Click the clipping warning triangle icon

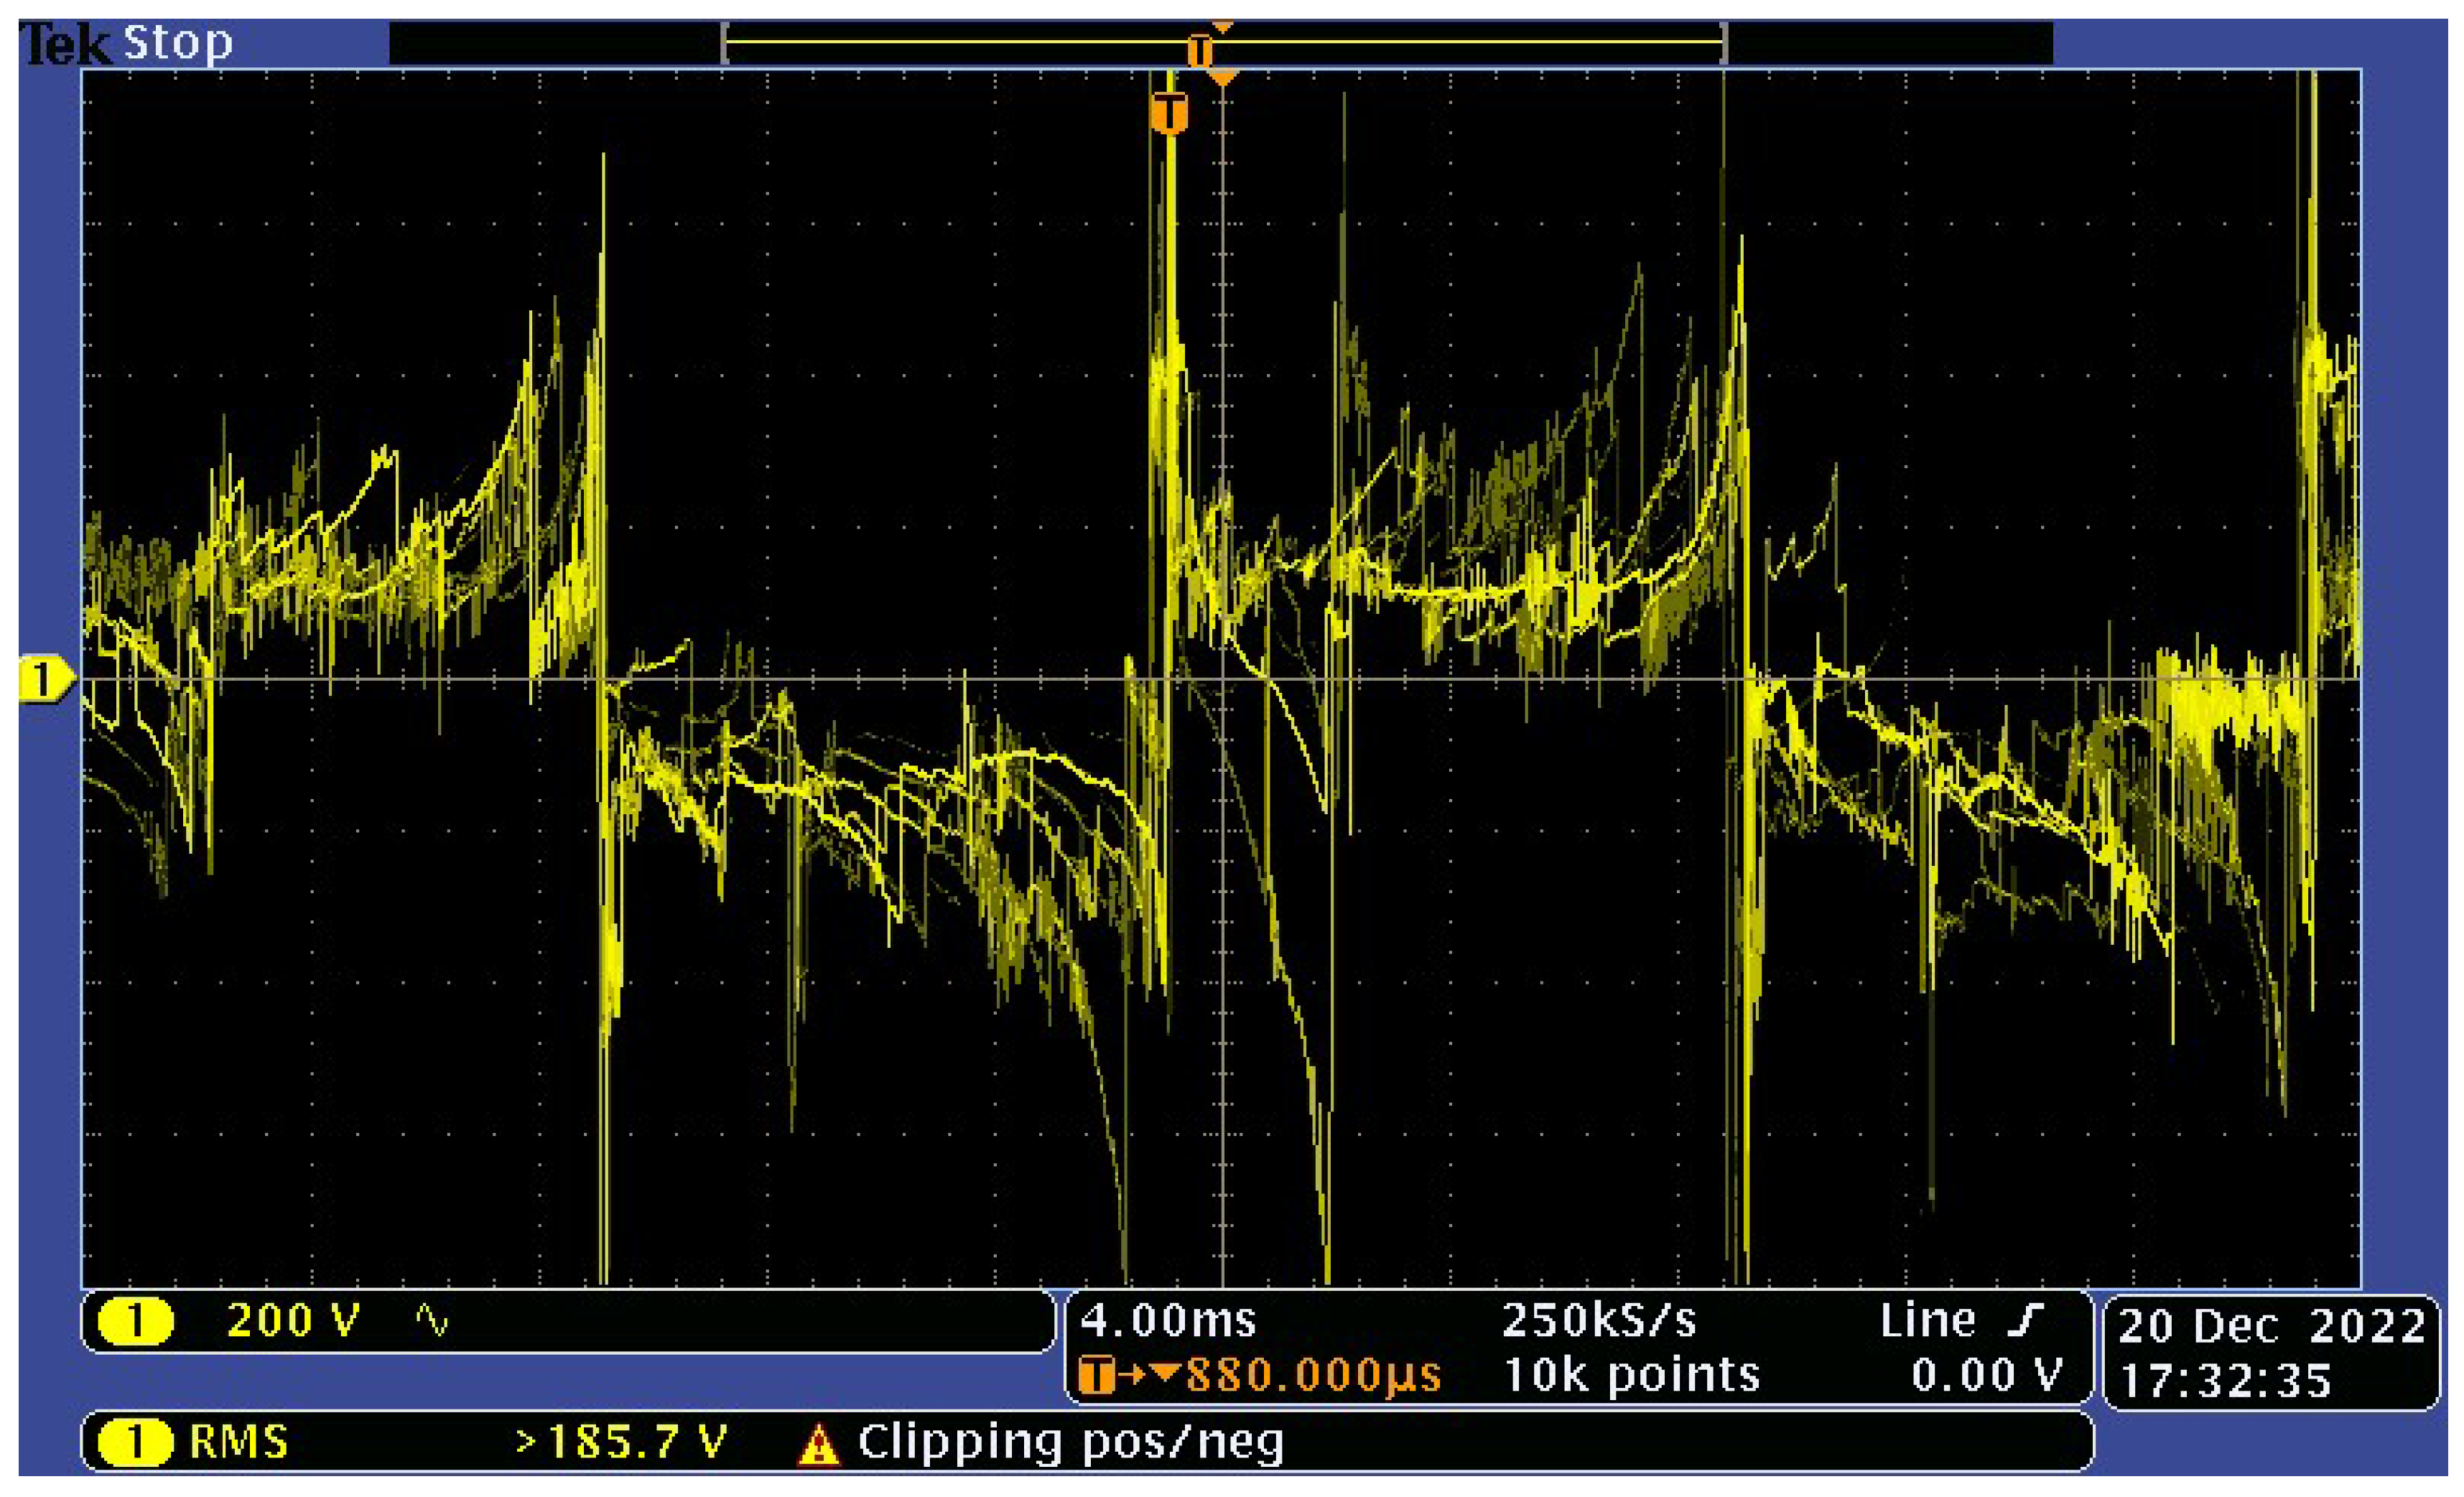click(x=818, y=1445)
